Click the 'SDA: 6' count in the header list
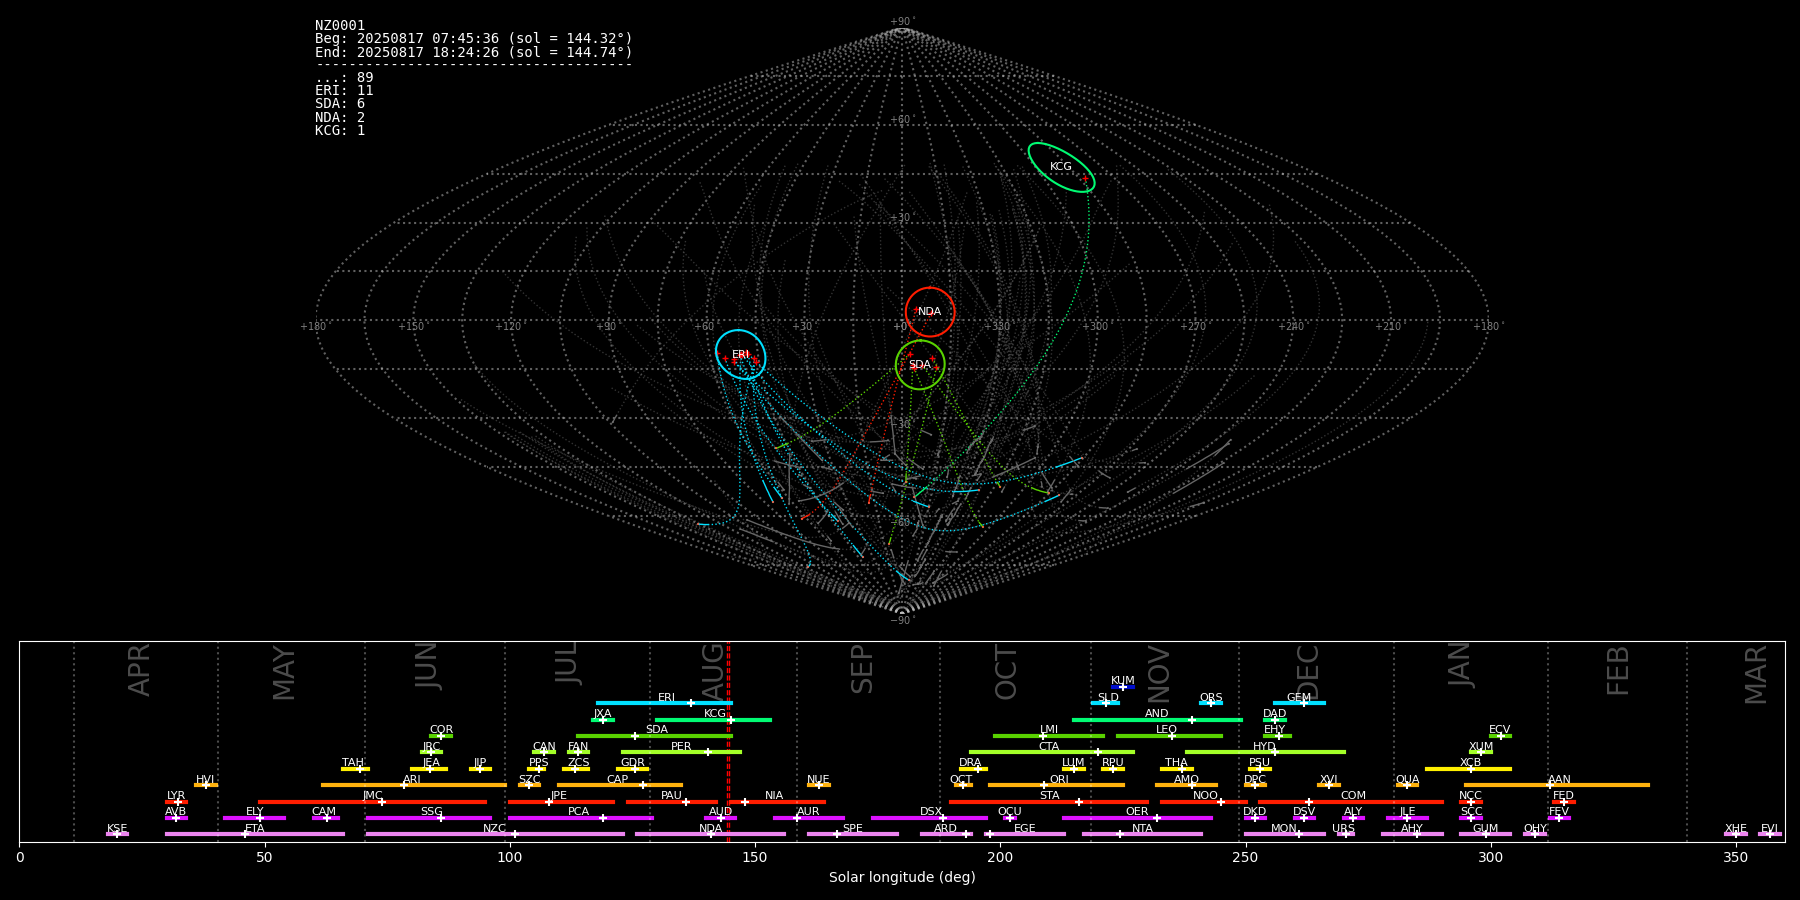Screen dimensions: 1800x900 click(340, 104)
